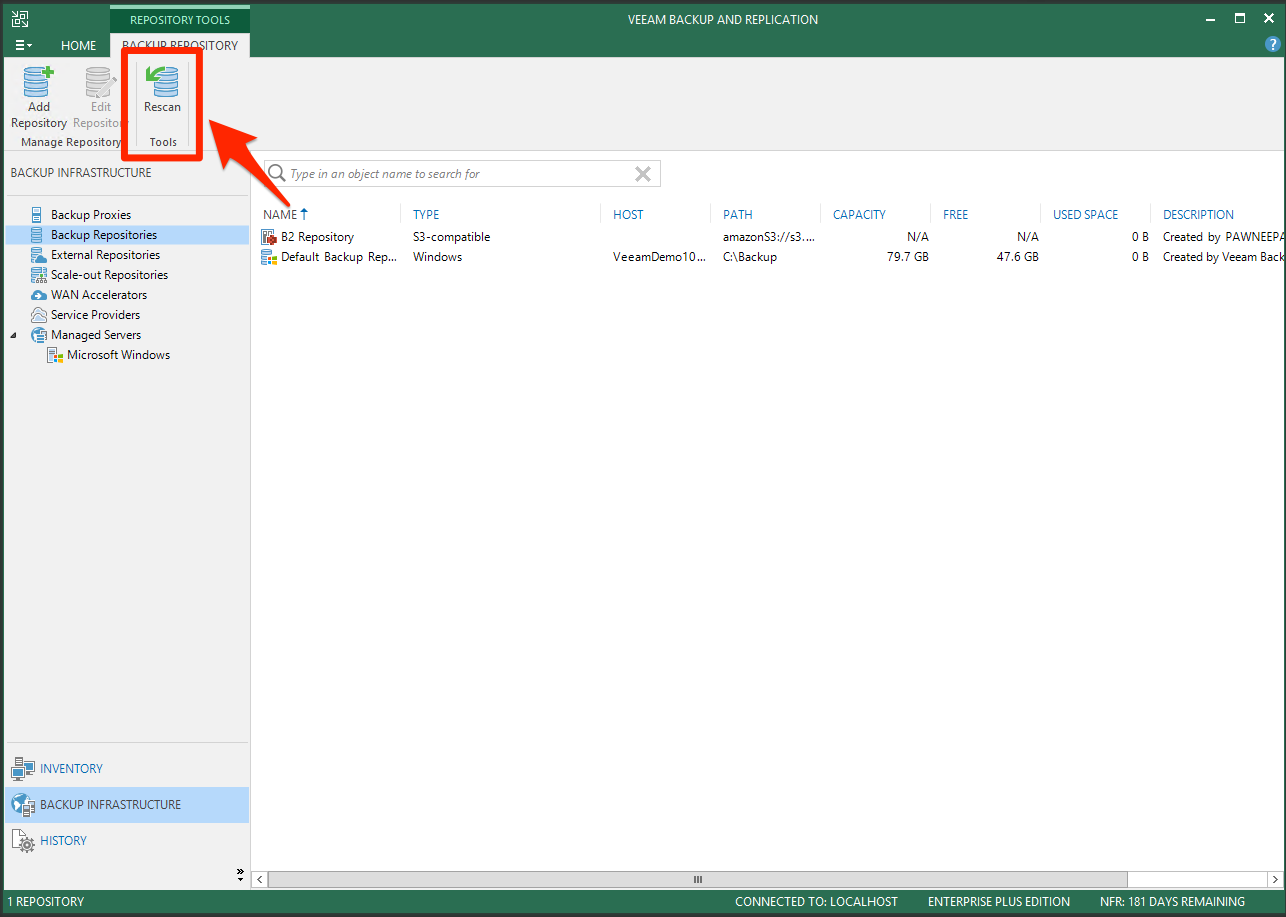Click the 47.6 GB free cell
1286x917 pixels.
[1017, 257]
